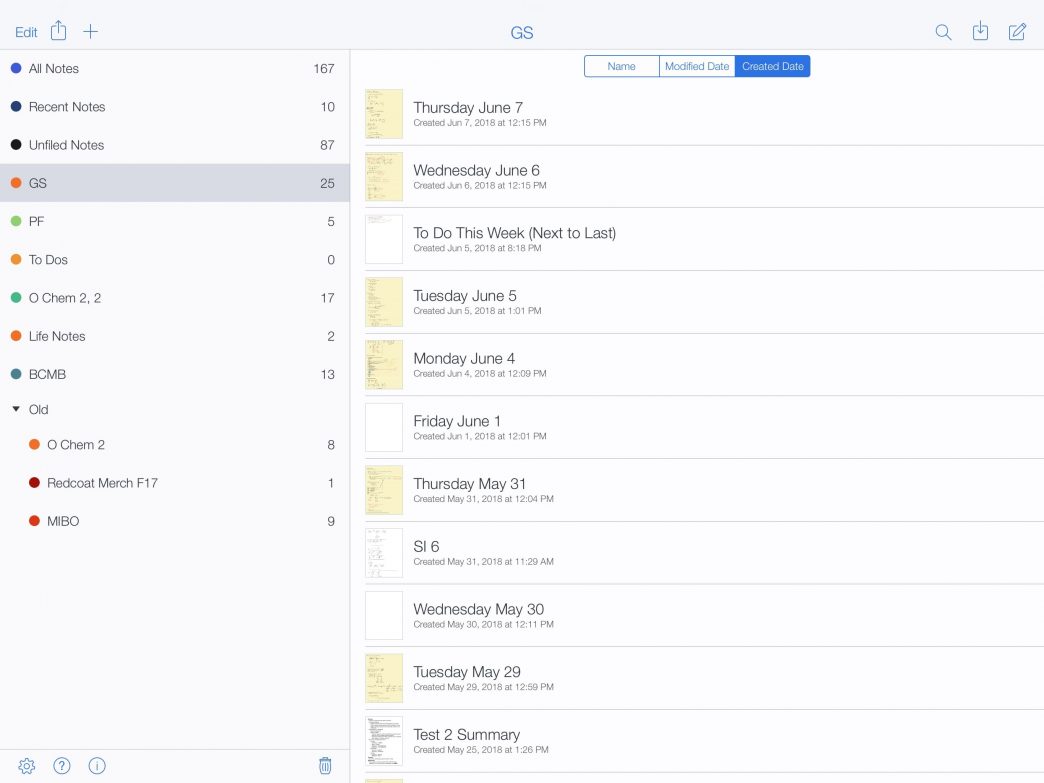Open the To Dos subject
Image resolution: width=1044 pixels, height=783 pixels.
tap(174, 260)
